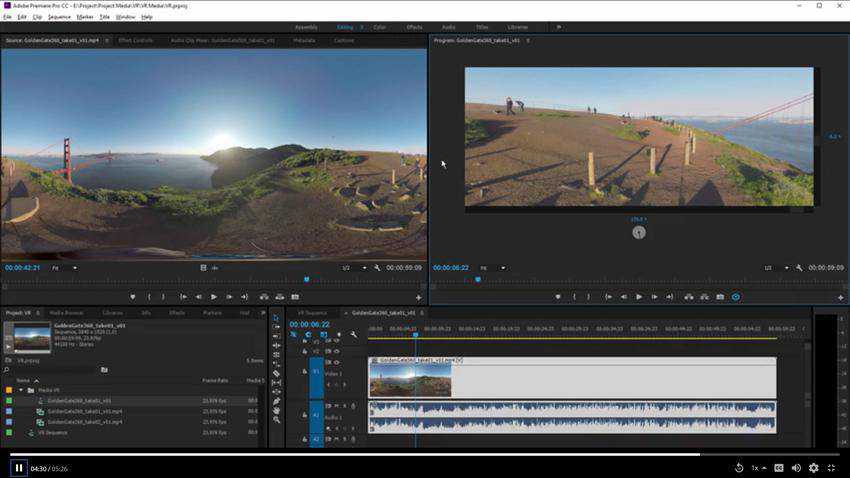Click Program monitor settings wrench icon
Screen dimensions: 850x478
(x=799, y=268)
